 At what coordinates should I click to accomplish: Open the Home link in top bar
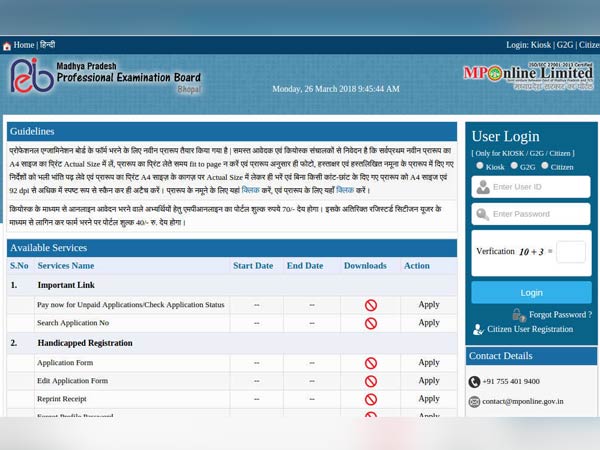click(24, 45)
